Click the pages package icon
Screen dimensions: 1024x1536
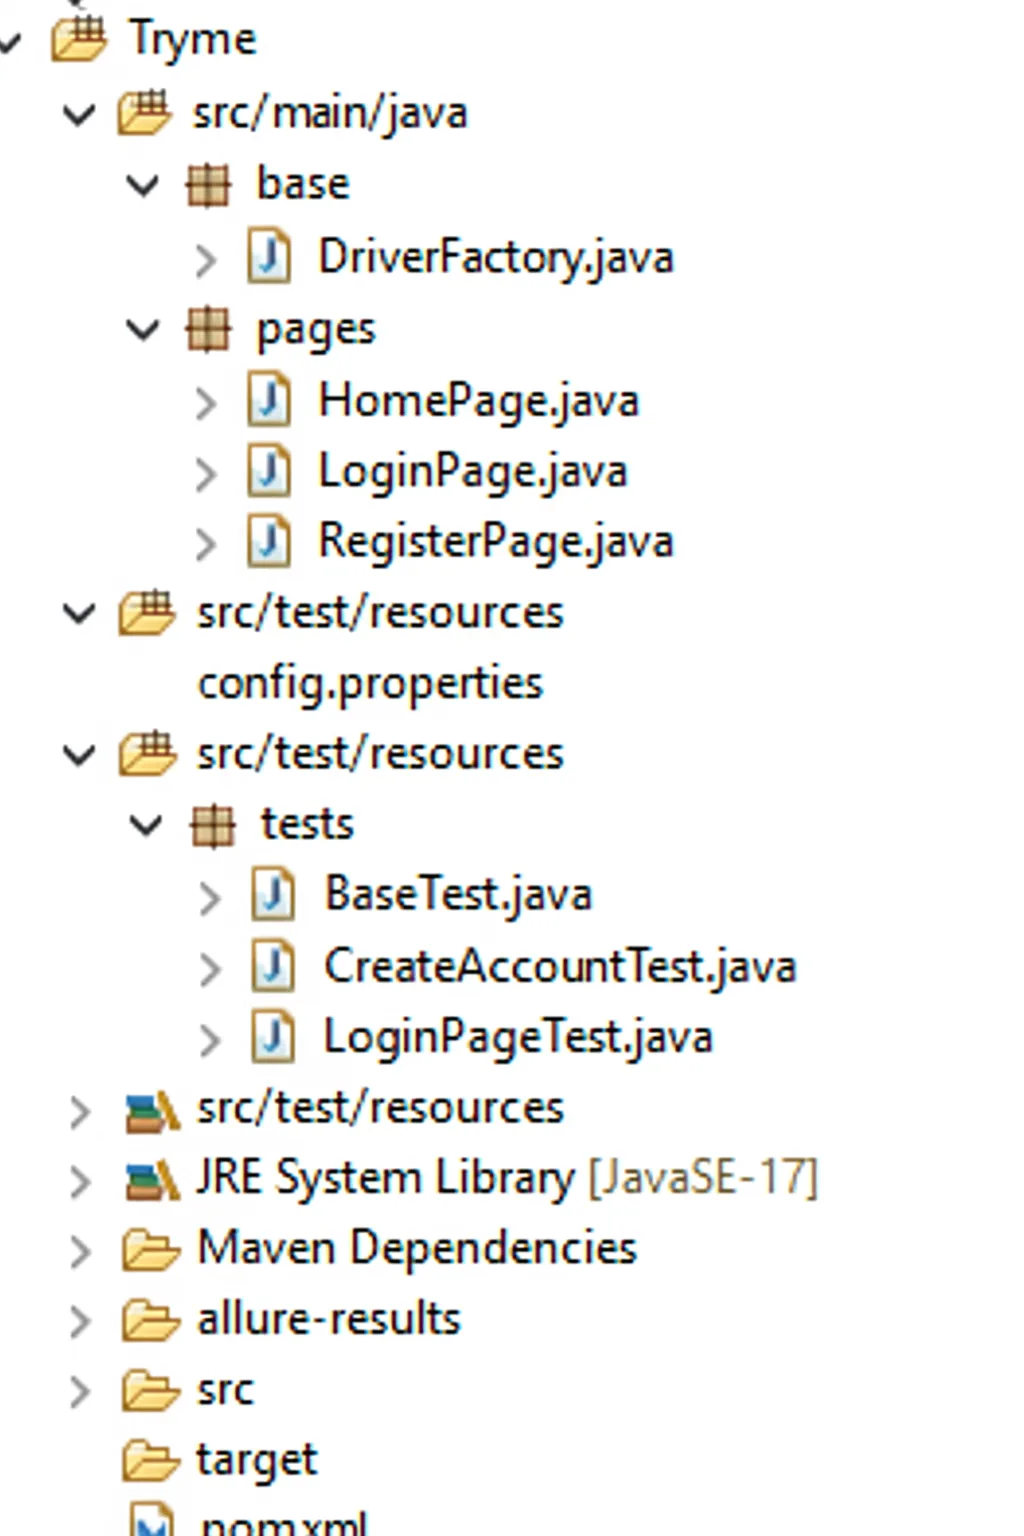pyautogui.click(x=208, y=329)
